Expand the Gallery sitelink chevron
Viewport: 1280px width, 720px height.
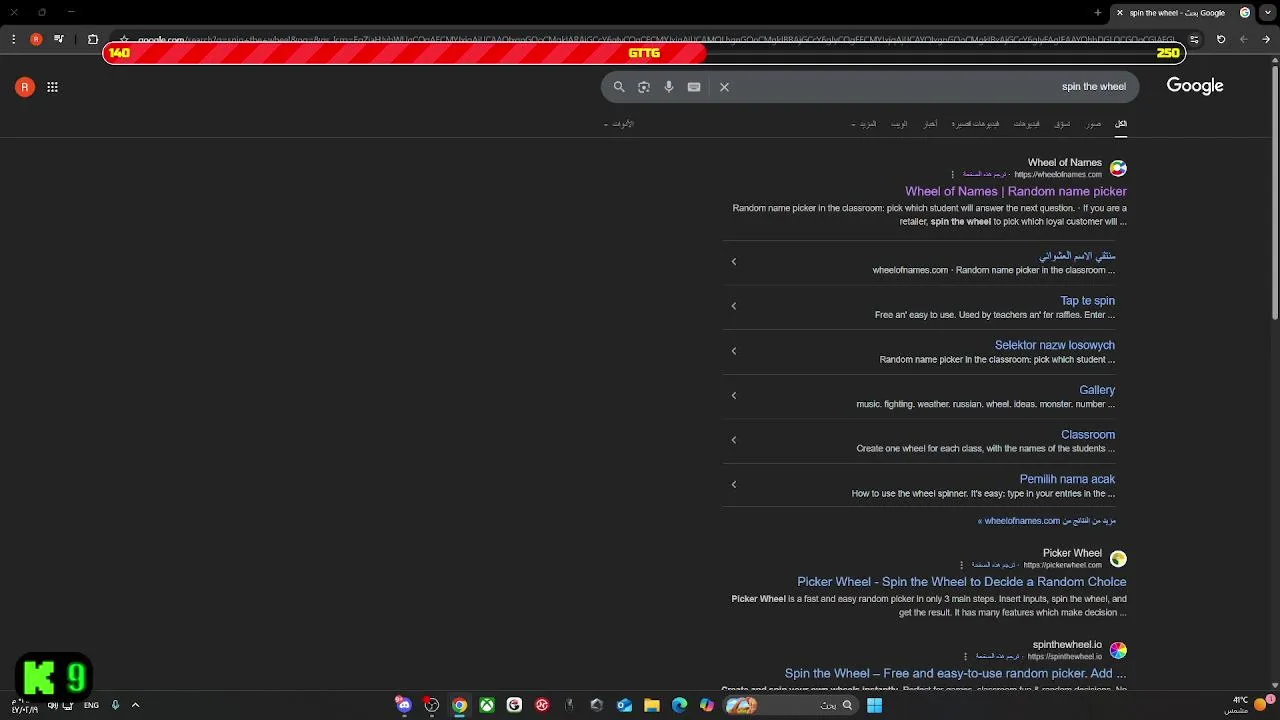pyautogui.click(x=734, y=395)
